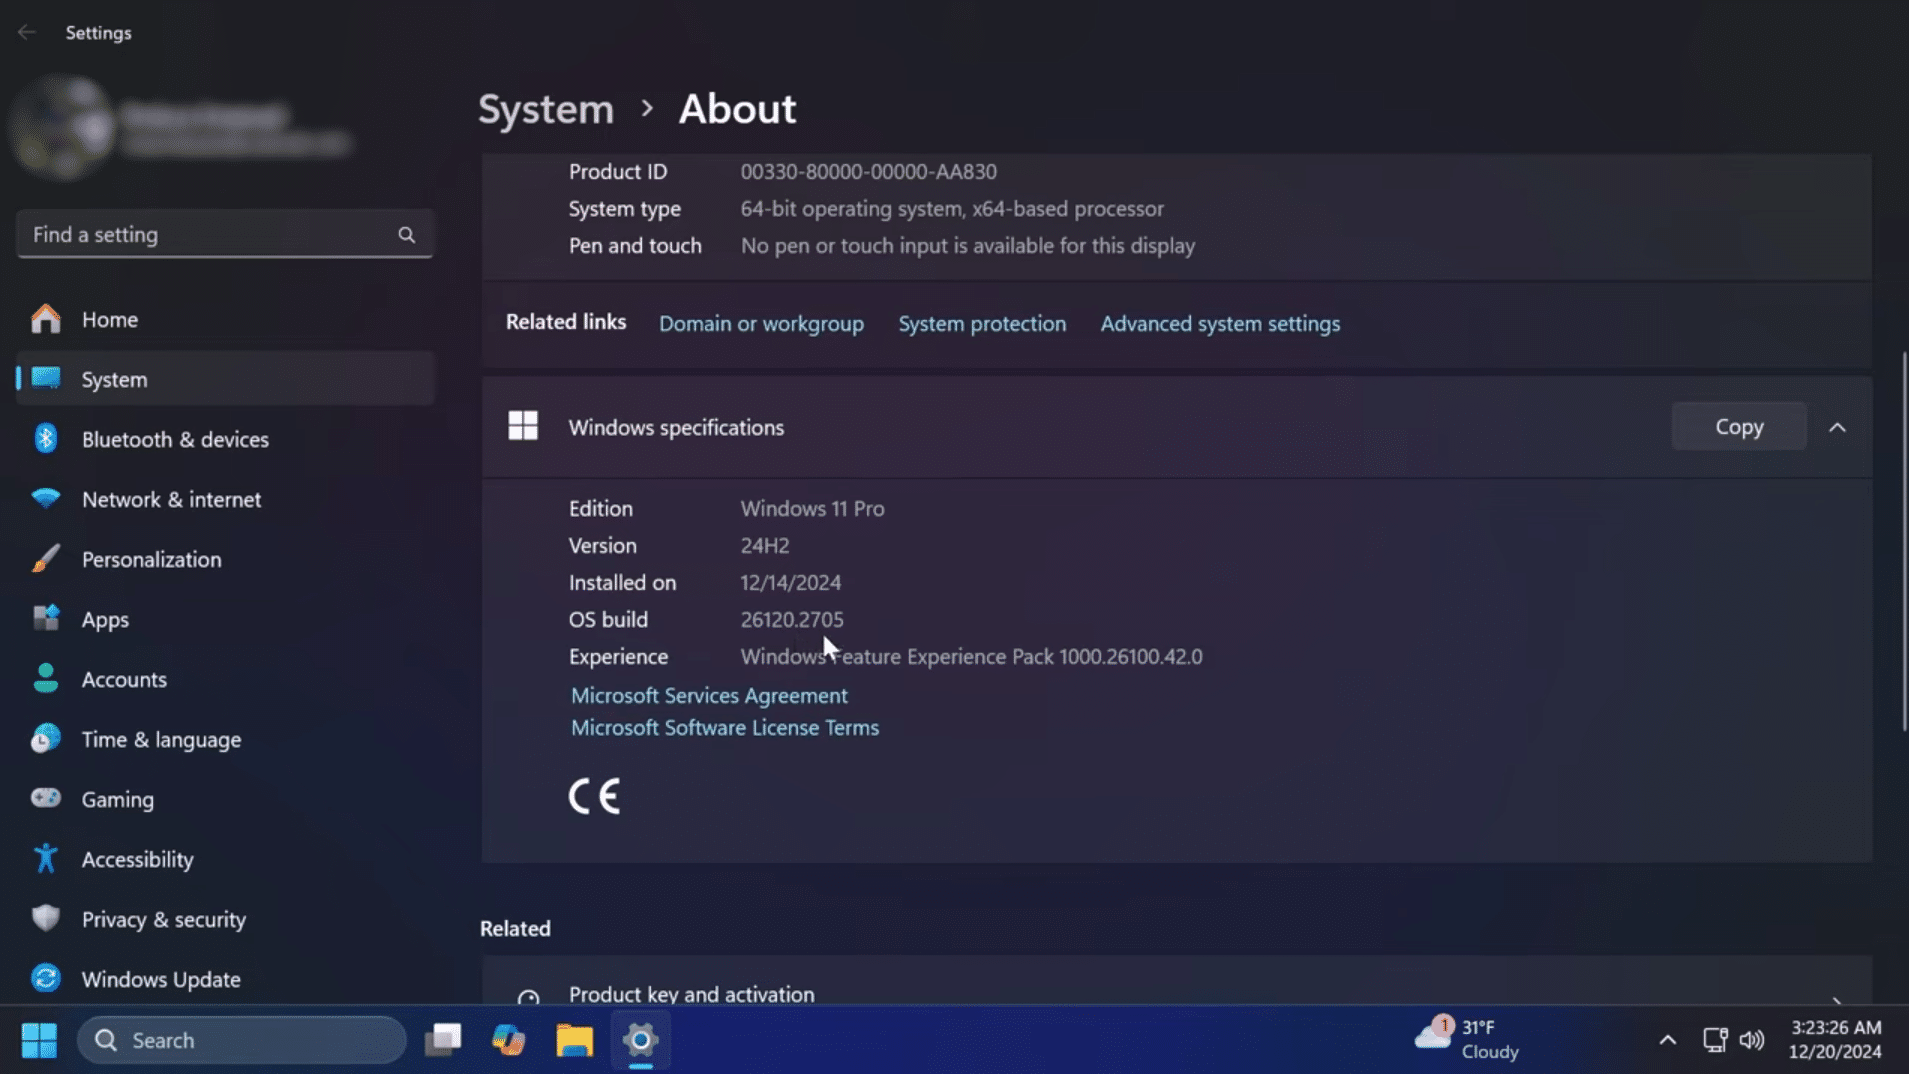Open Advanced system settings link
Screen dimensions: 1909x1074
click(1220, 324)
